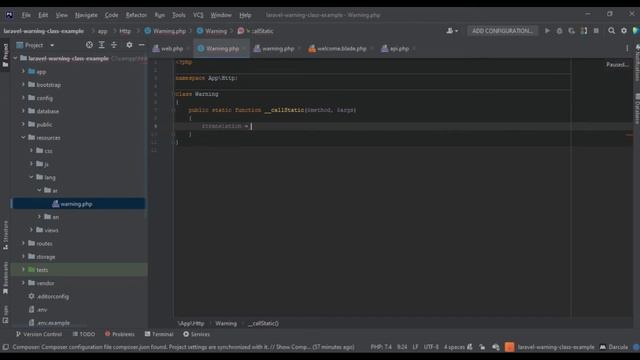The width and height of the screenshot is (640, 360).
Task: Switch to lowercase warning.php tab
Action: coord(273,48)
